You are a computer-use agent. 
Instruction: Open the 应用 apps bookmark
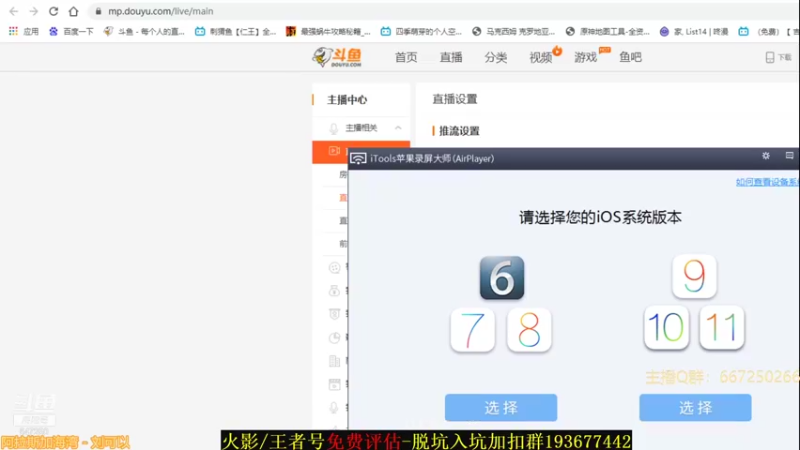point(24,32)
